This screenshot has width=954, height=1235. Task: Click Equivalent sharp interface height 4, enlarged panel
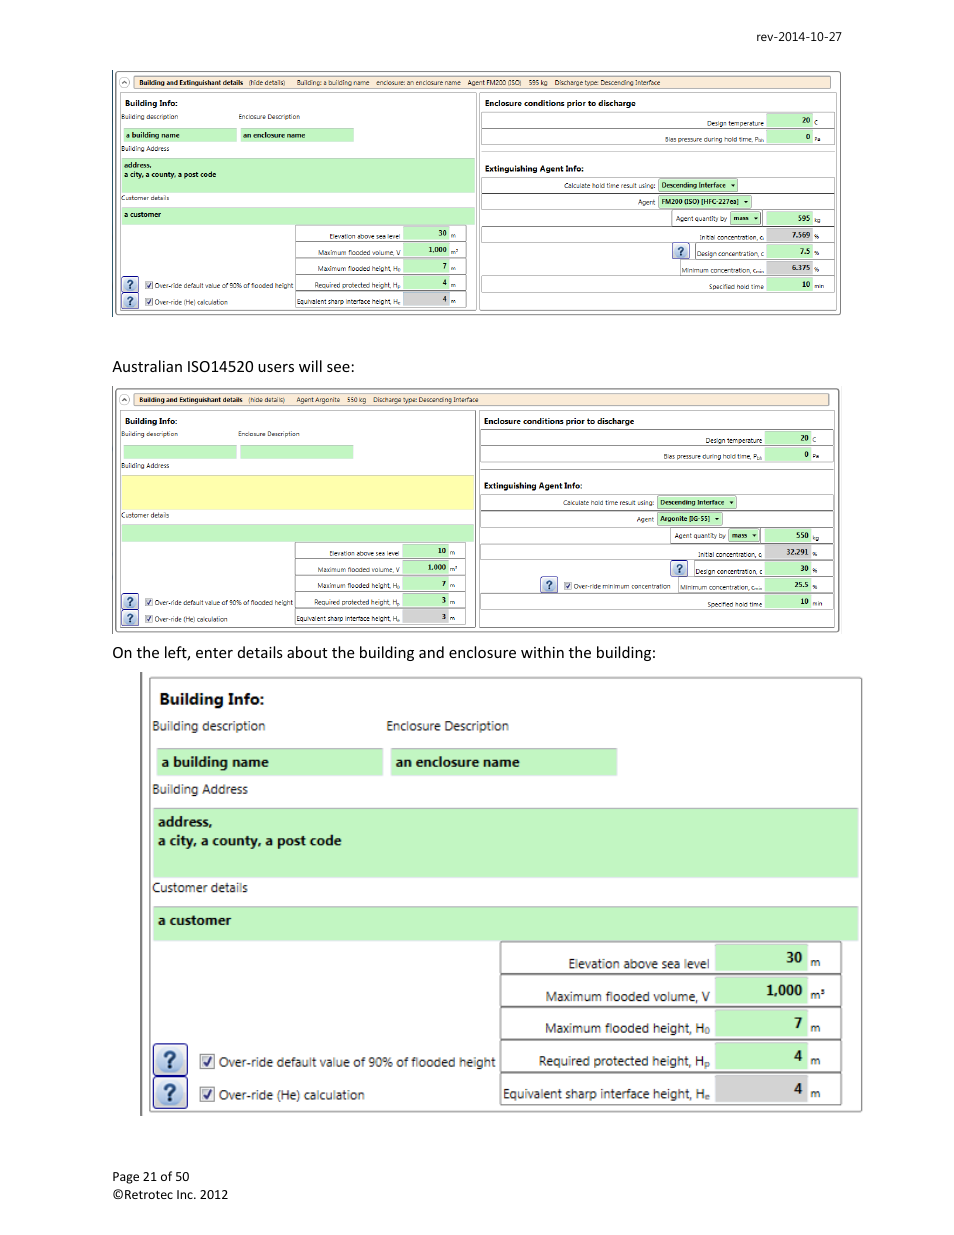tap(761, 1089)
